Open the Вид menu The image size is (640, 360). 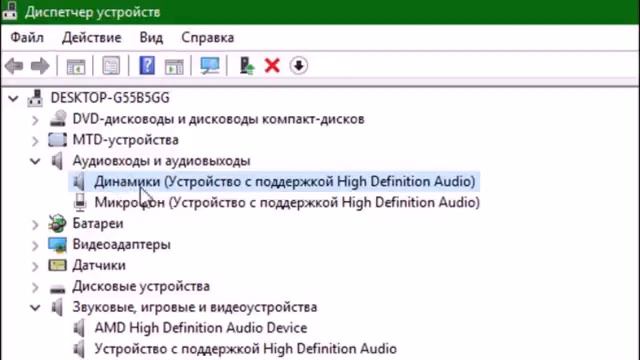coord(151,38)
